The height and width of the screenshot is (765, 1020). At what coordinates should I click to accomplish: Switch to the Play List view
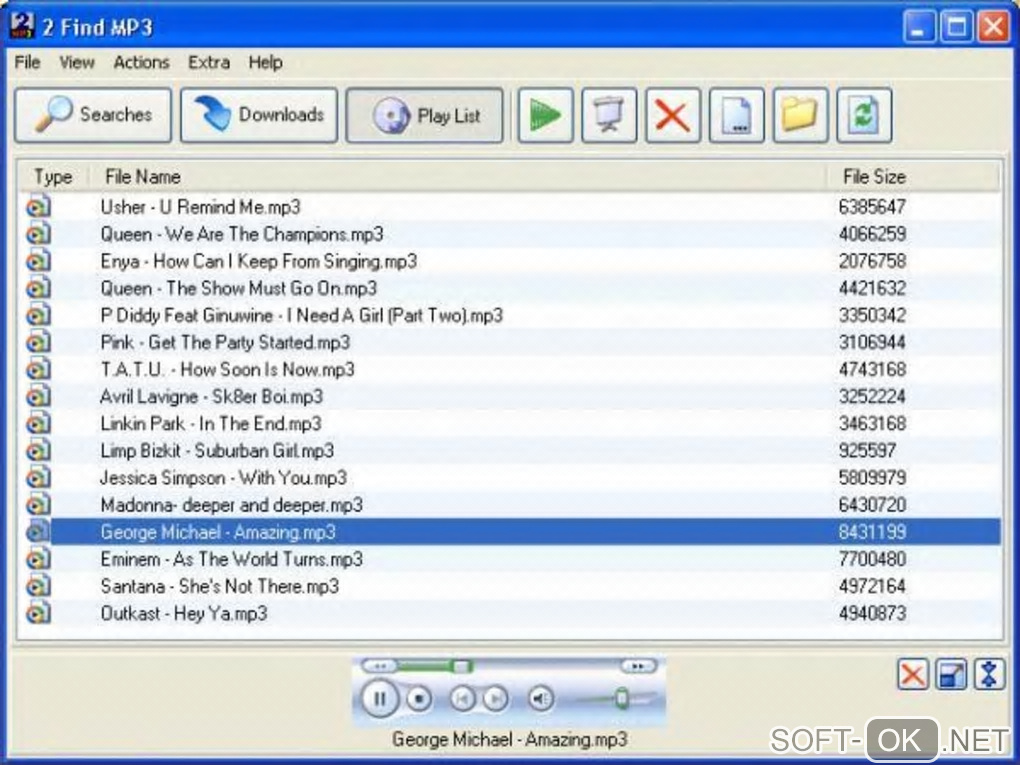coord(425,115)
